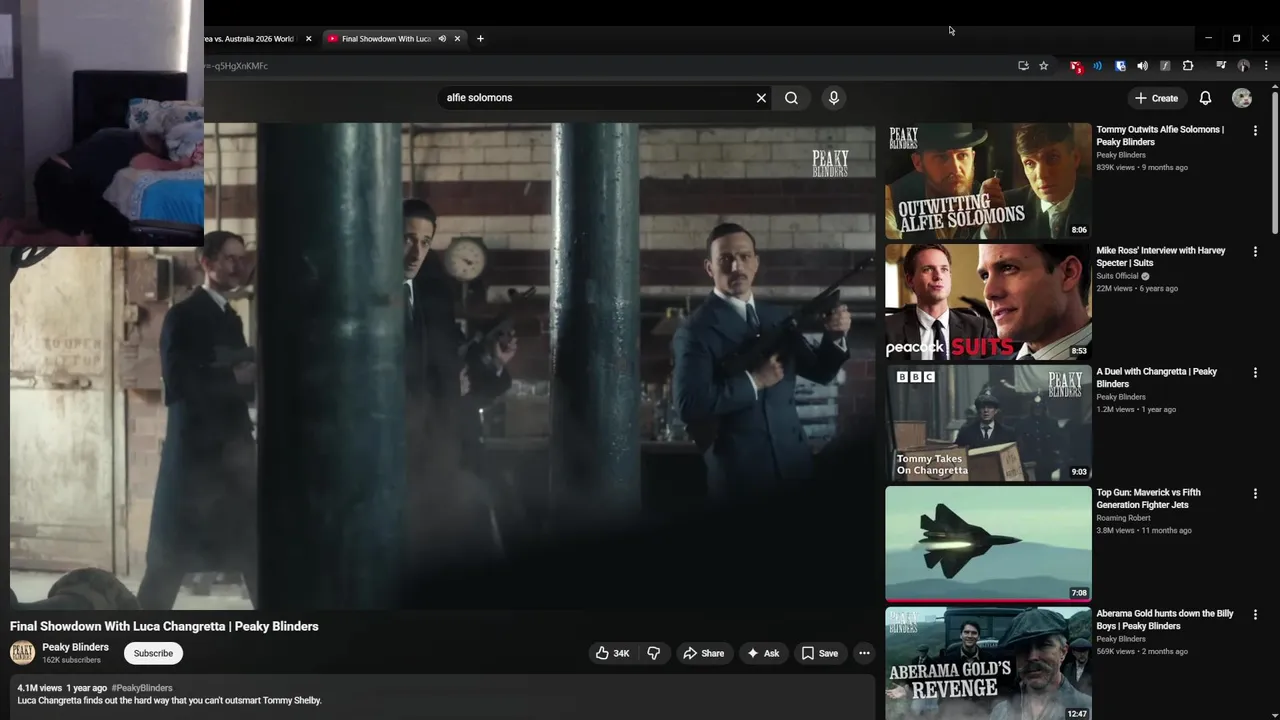The image size is (1280, 720).
Task: Share the video
Action: click(703, 653)
